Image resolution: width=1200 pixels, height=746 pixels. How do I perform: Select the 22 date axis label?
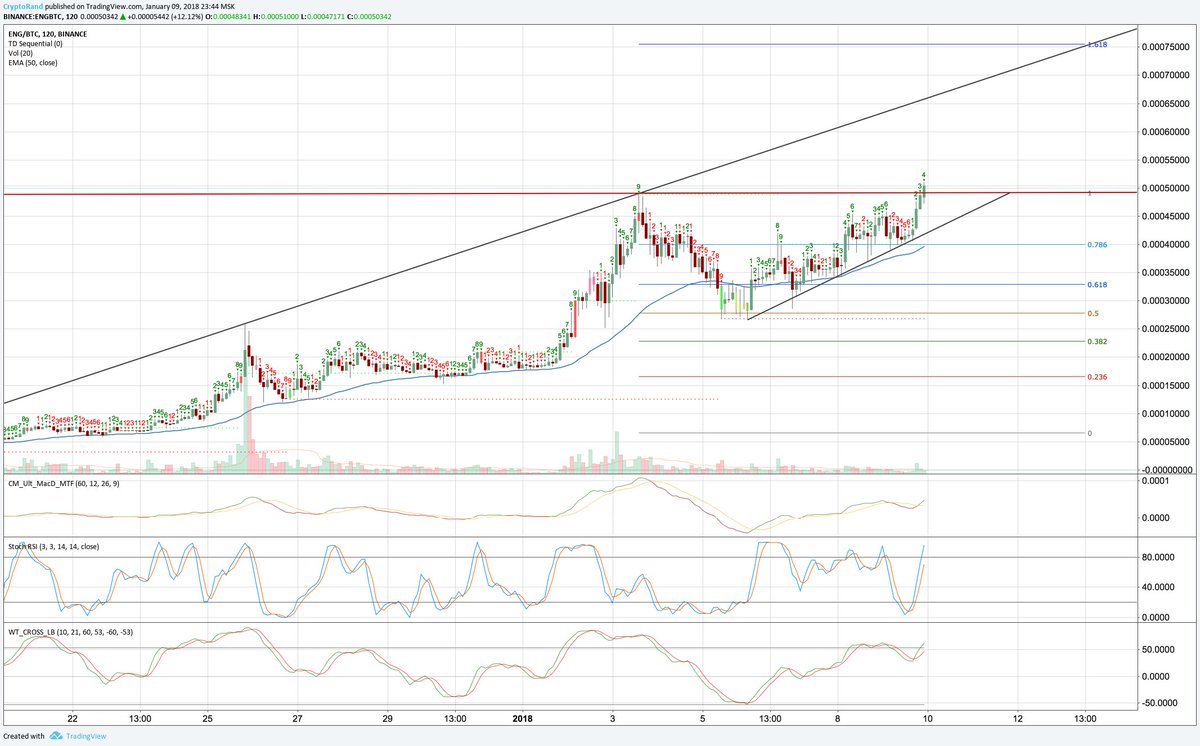[72, 718]
